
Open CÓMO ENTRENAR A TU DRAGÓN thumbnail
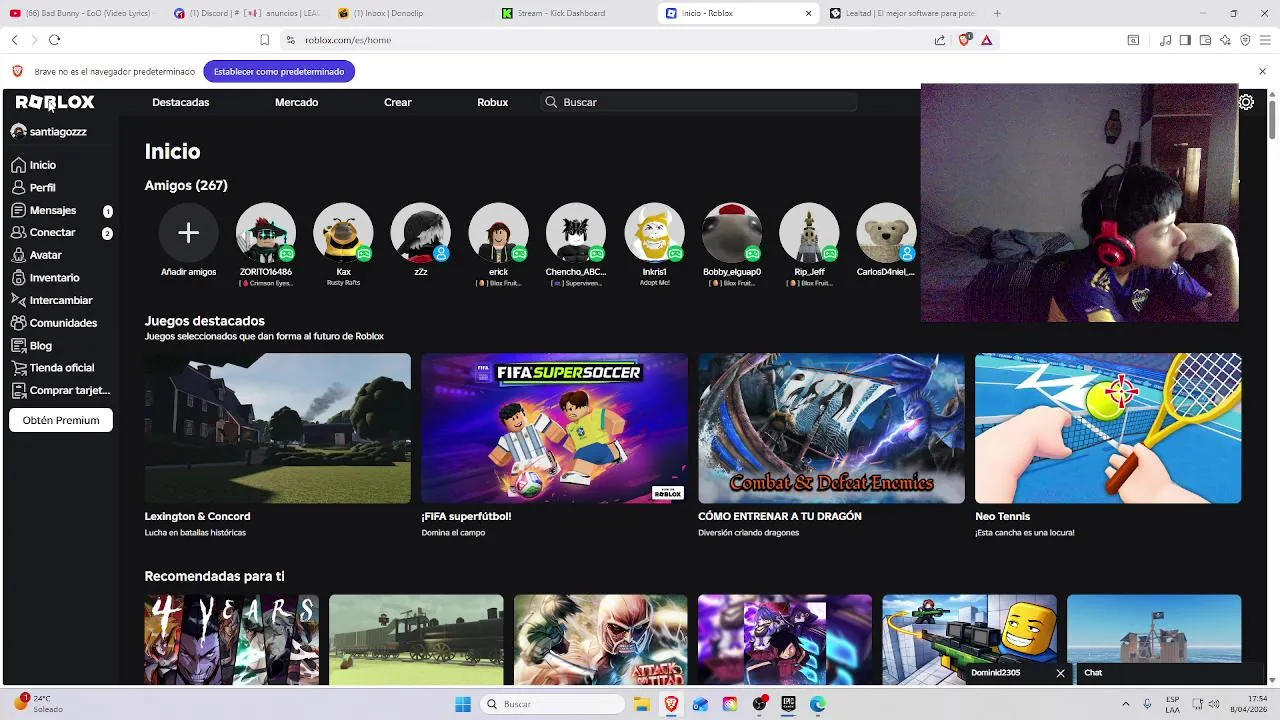[831, 428]
